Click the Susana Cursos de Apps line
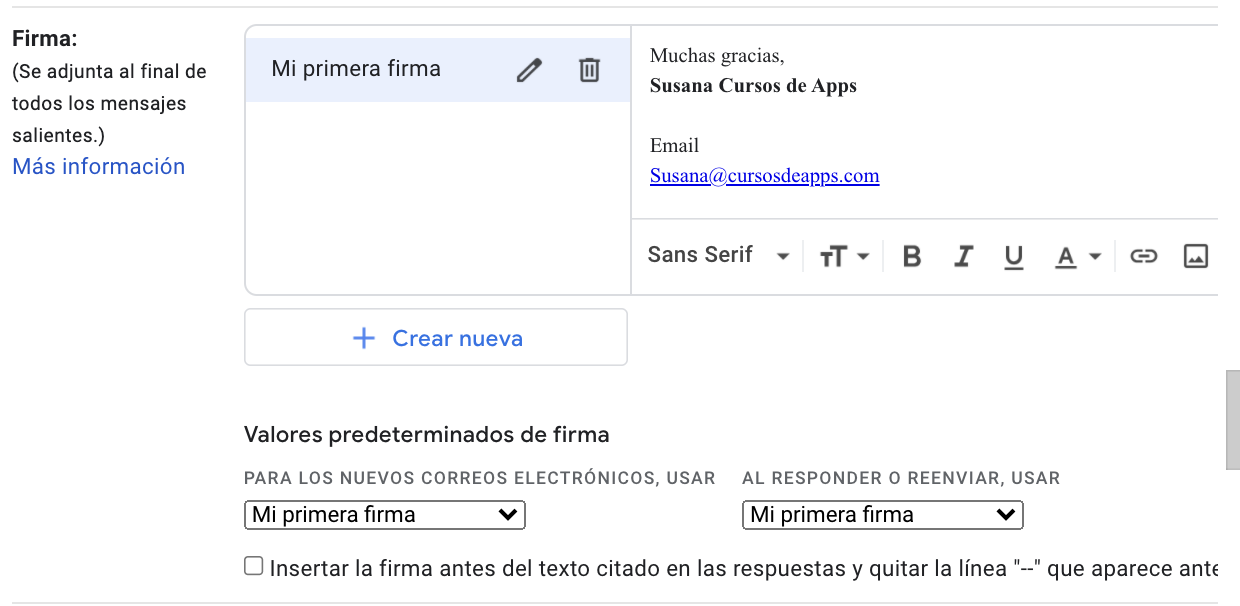Viewport: 1240px width, 606px height. (x=753, y=86)
